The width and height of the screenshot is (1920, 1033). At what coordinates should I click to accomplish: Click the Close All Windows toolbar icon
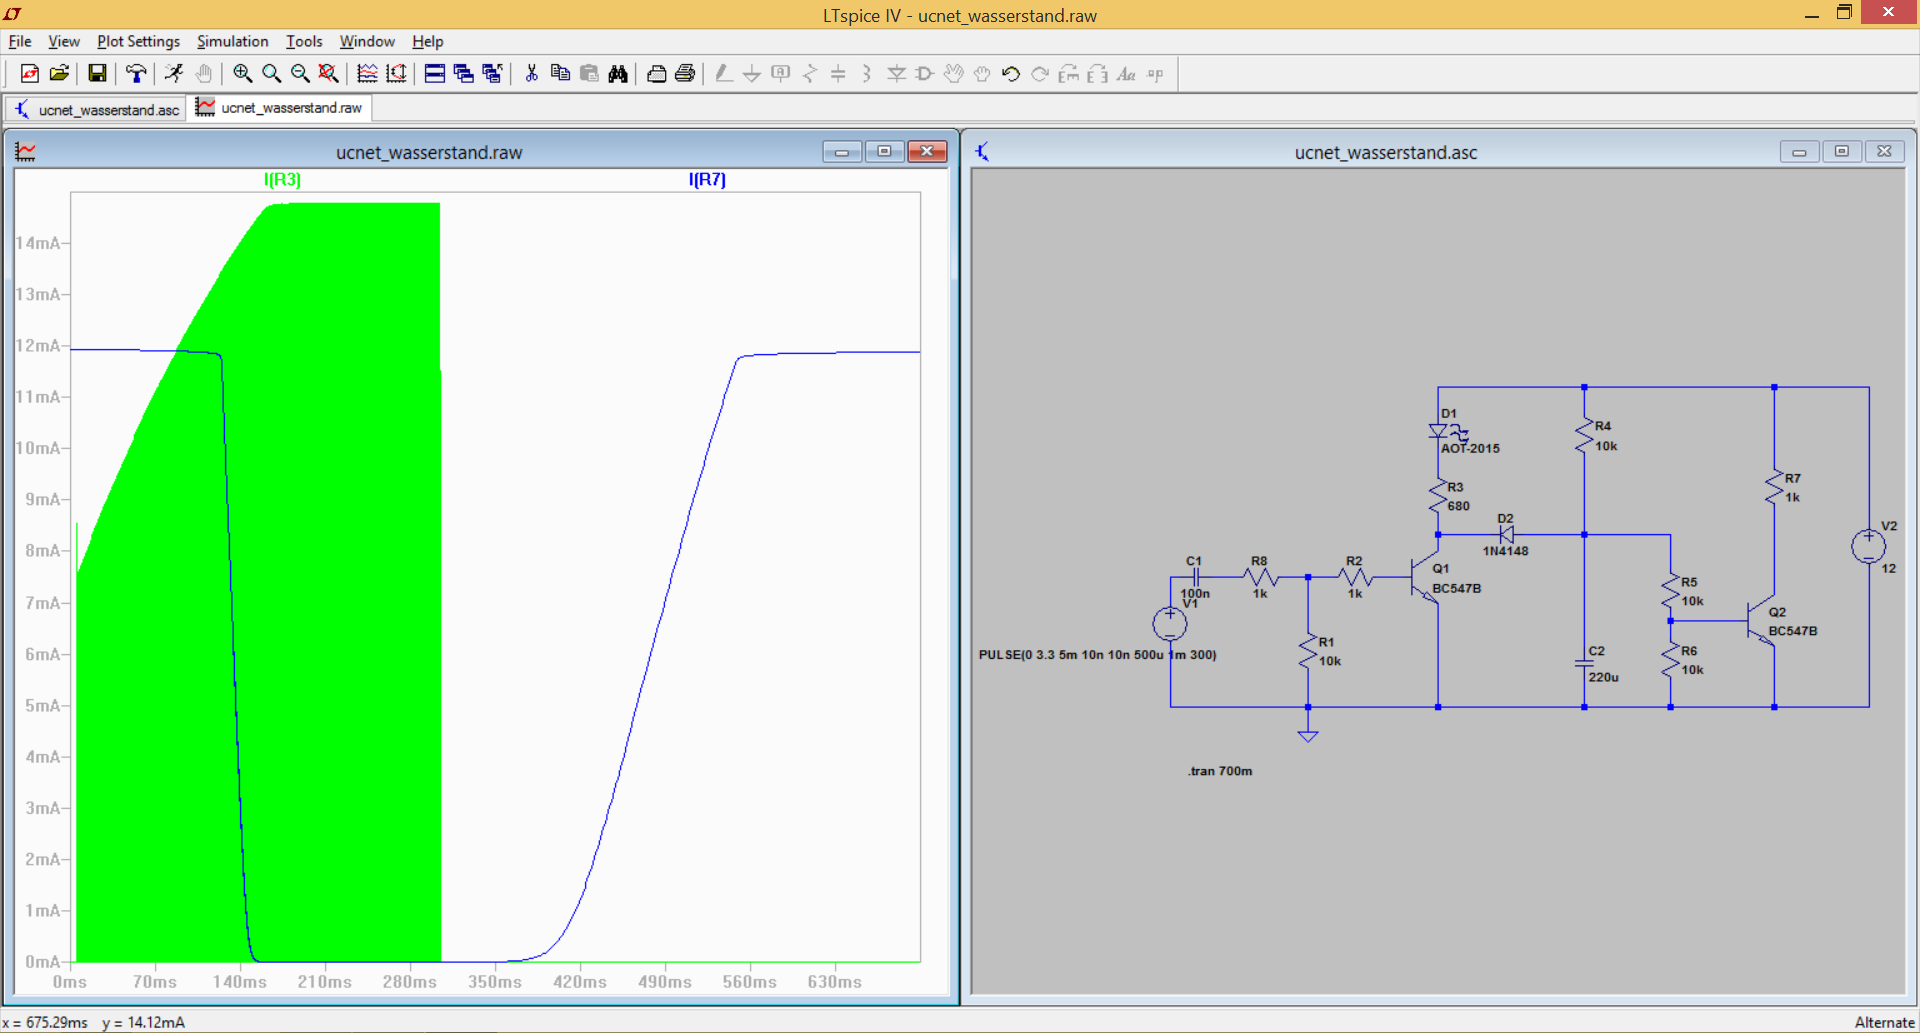tap(492, 73)
